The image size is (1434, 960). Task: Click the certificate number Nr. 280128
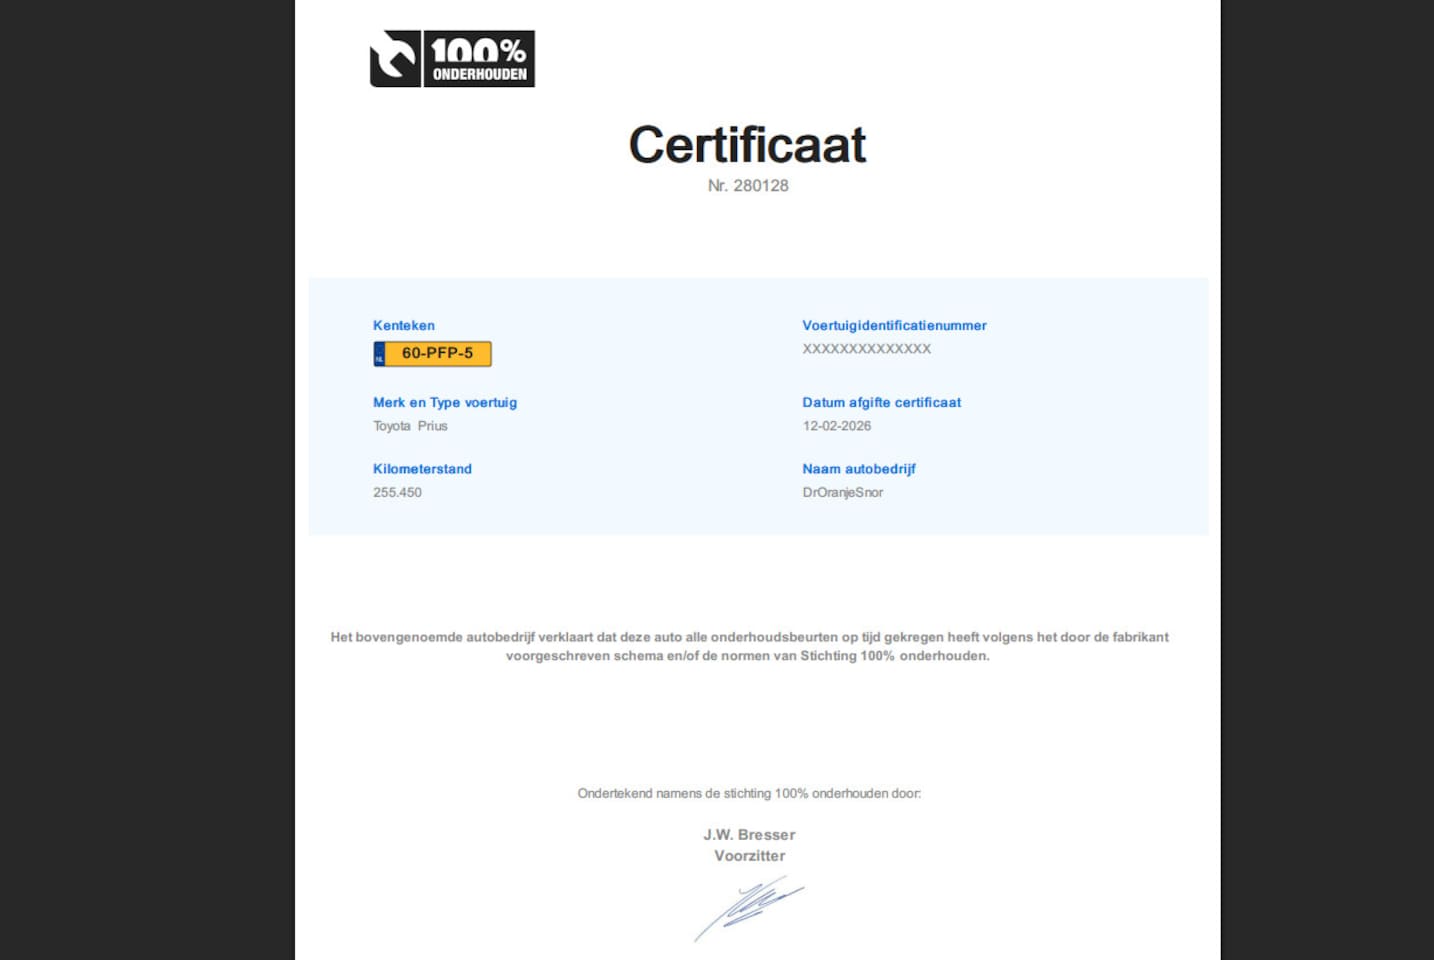[747, 186]
